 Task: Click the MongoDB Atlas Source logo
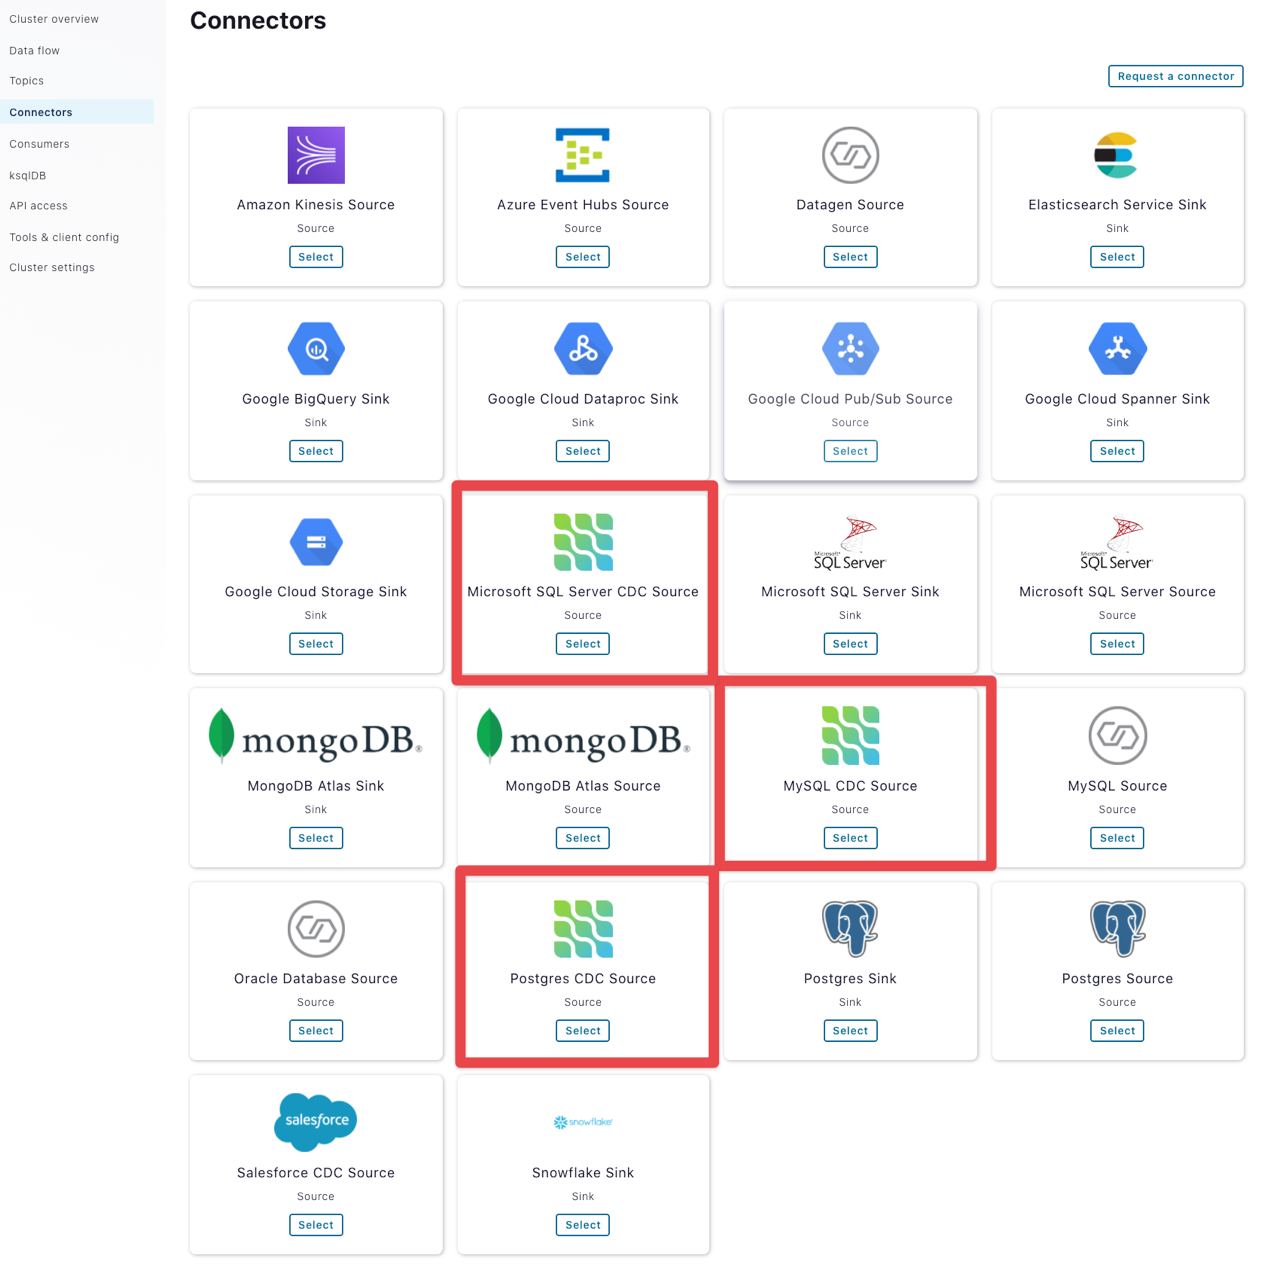tap(583, 736)
